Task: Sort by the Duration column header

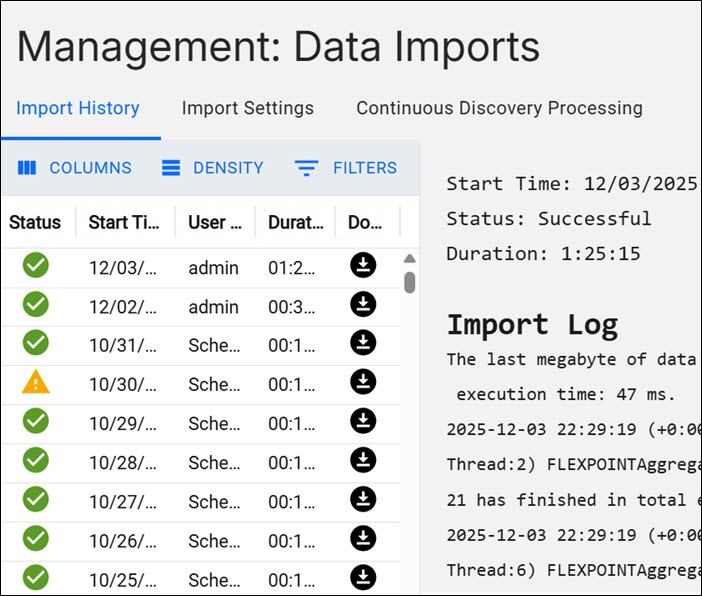Action: [x=295, y=222]
